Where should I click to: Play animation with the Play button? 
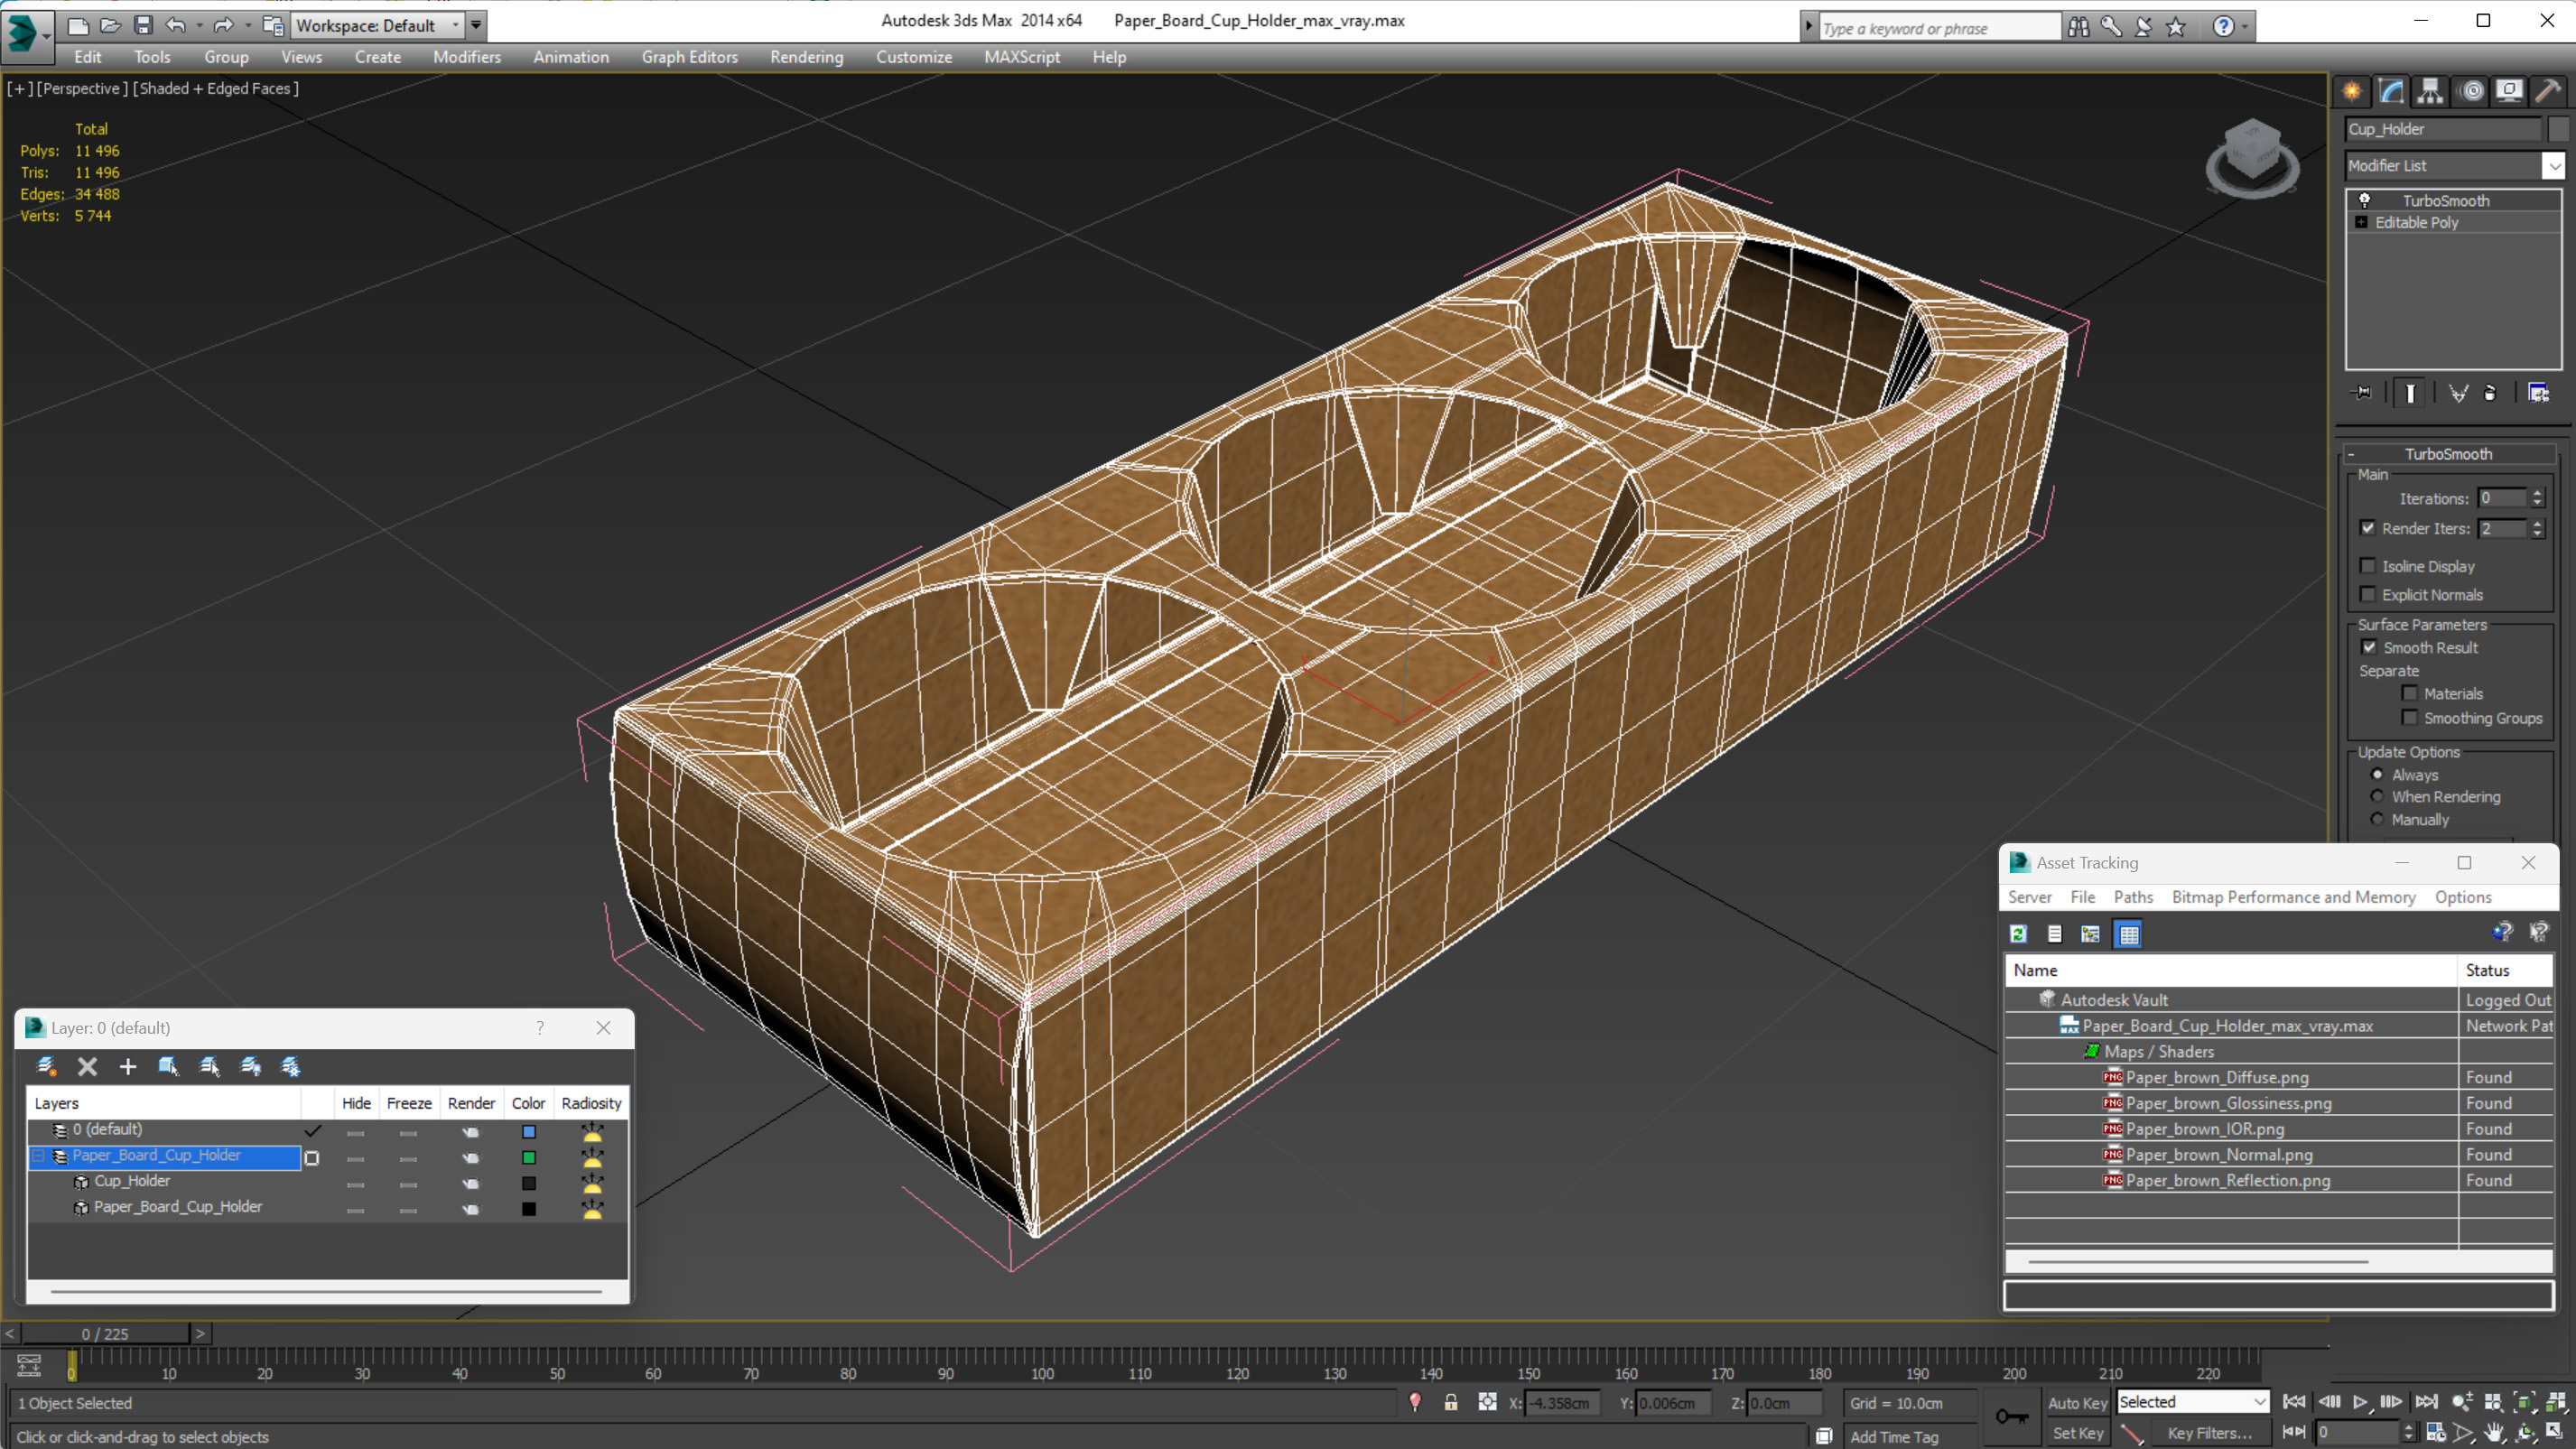2361,1402
